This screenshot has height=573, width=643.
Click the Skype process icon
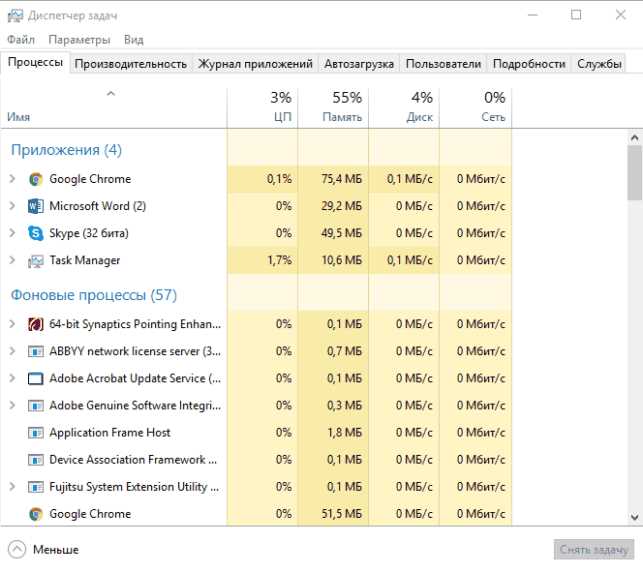(x=36, y=233)
